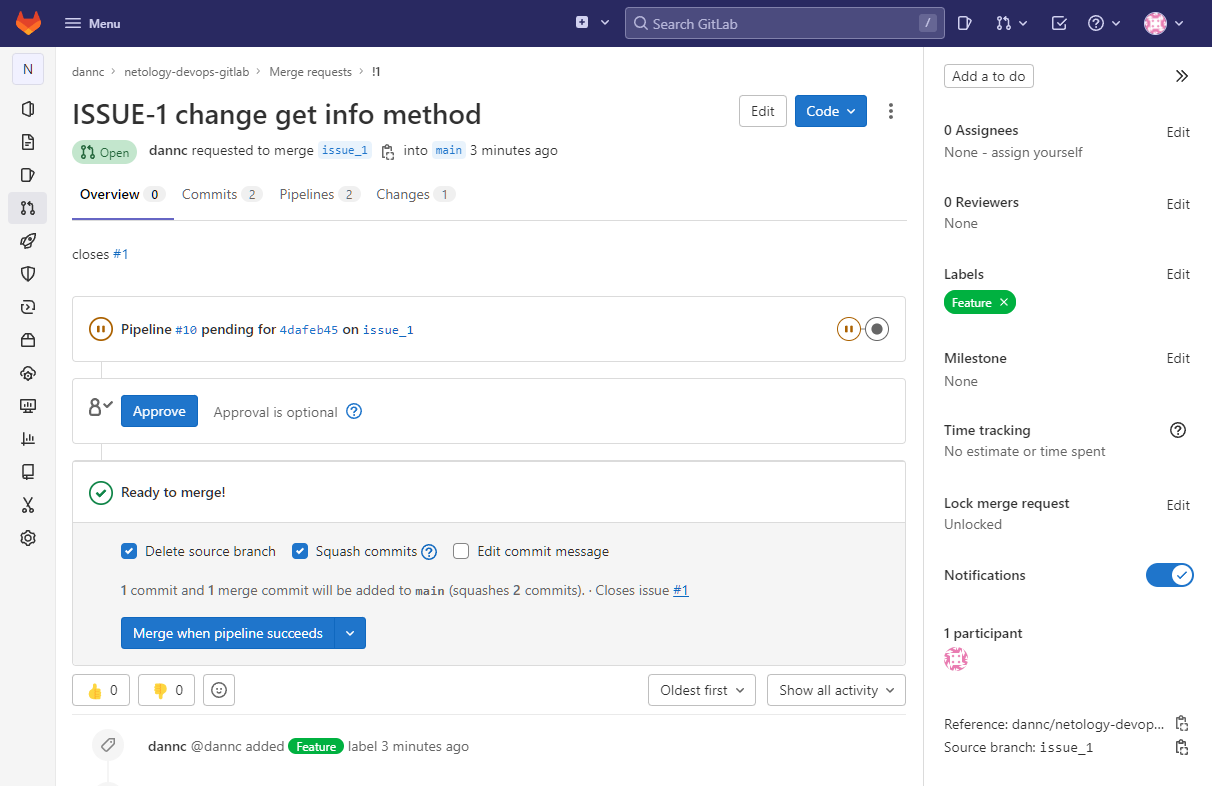1212x786 pixels.
Task: Open issue #1 link under closes
Action: click(121, 254)
